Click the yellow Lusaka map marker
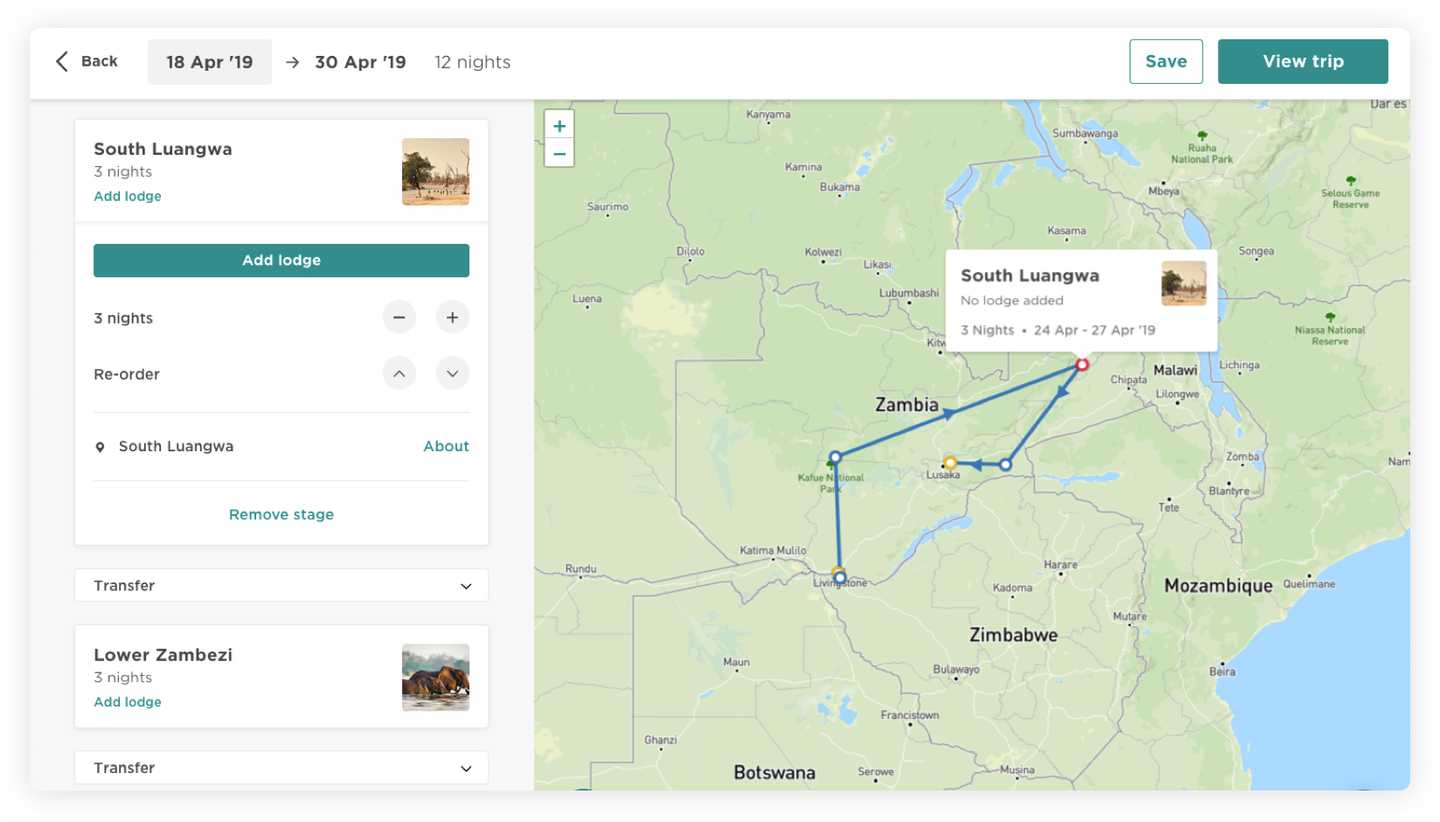 click(950, 463)
